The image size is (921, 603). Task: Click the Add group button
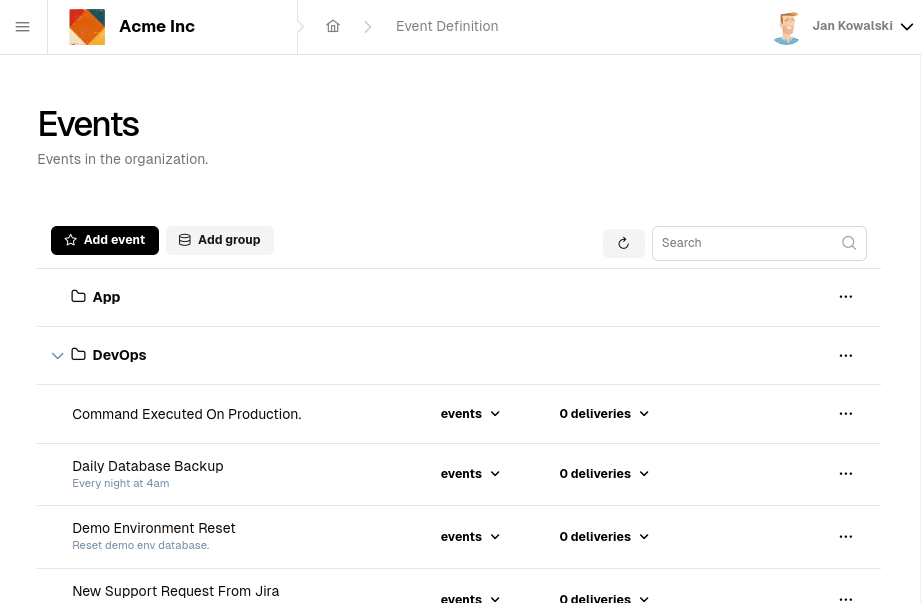219,240
